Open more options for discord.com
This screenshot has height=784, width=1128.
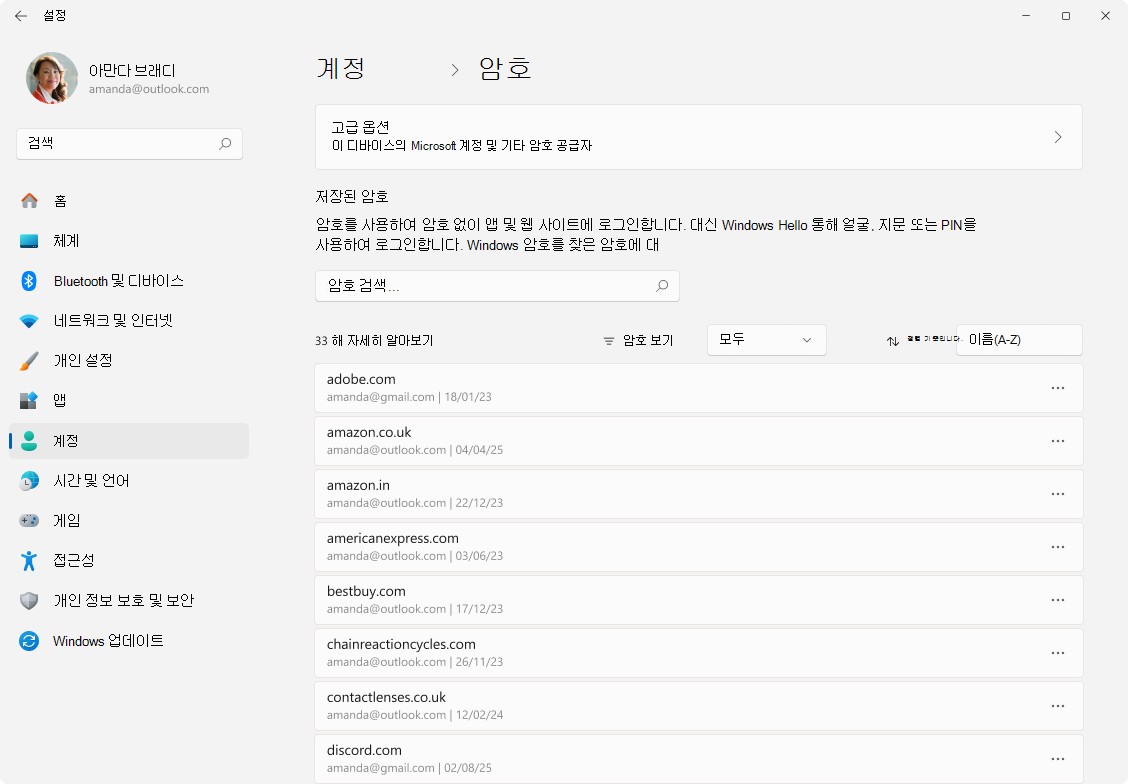[1058, 759]
